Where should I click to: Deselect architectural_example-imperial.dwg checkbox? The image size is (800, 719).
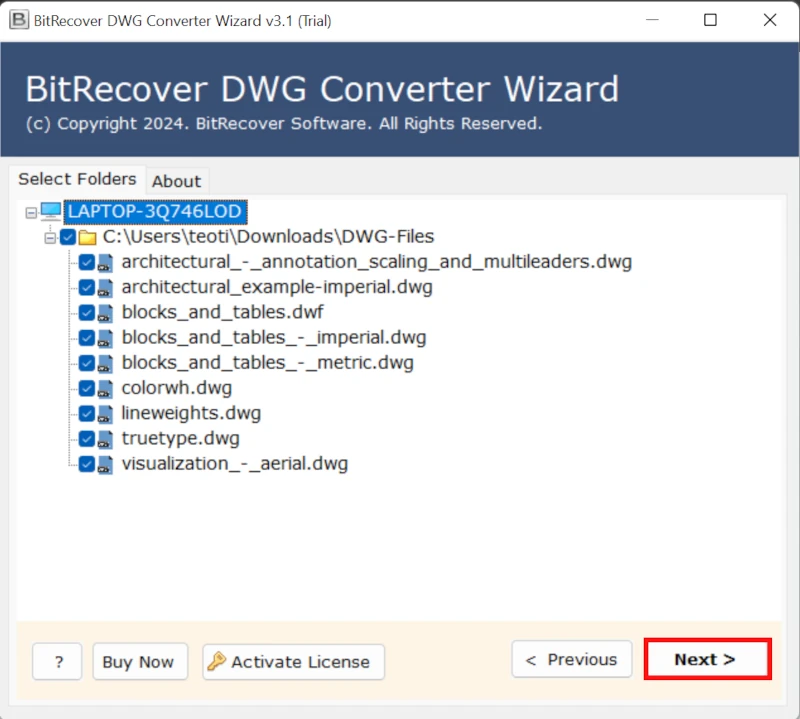pyautogui.click(x=85, y=287)
